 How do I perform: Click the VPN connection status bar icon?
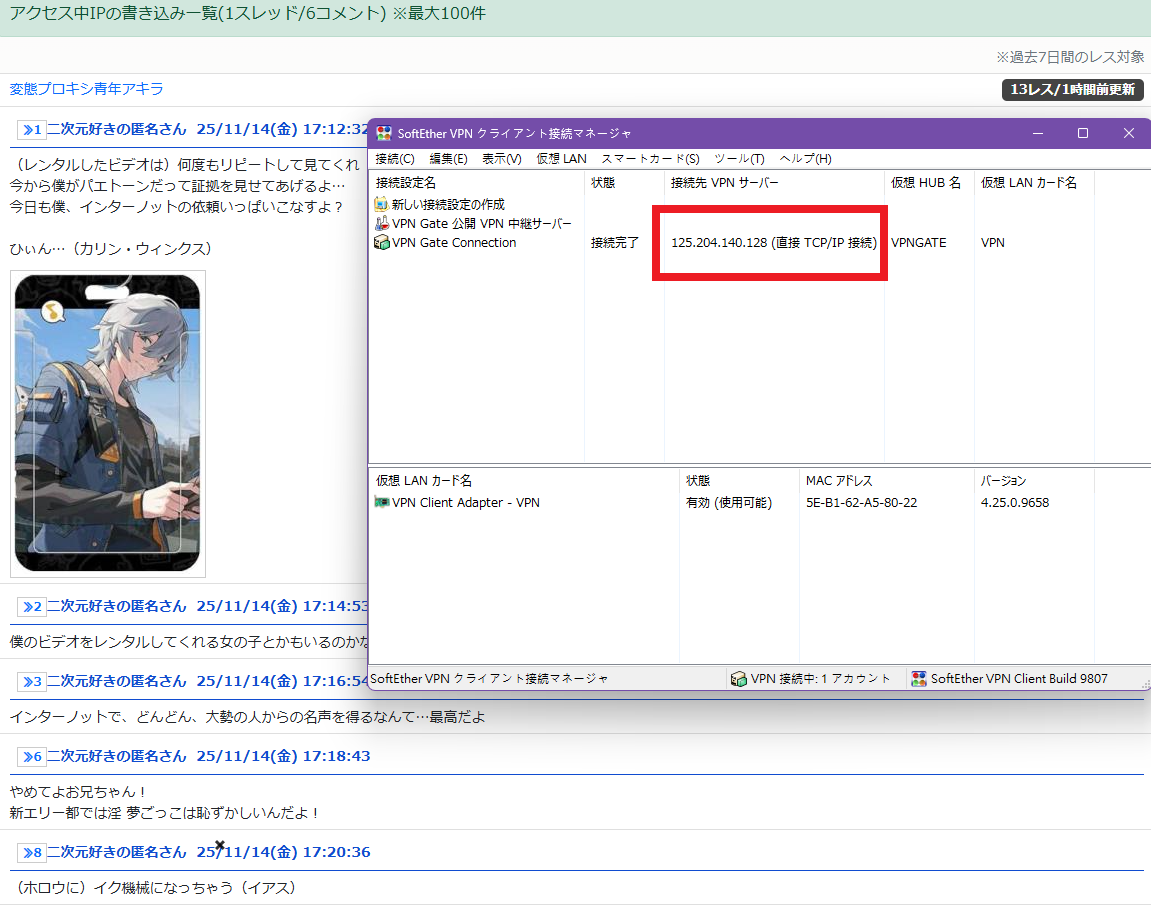pyautogui.click(x=739, y=679)
